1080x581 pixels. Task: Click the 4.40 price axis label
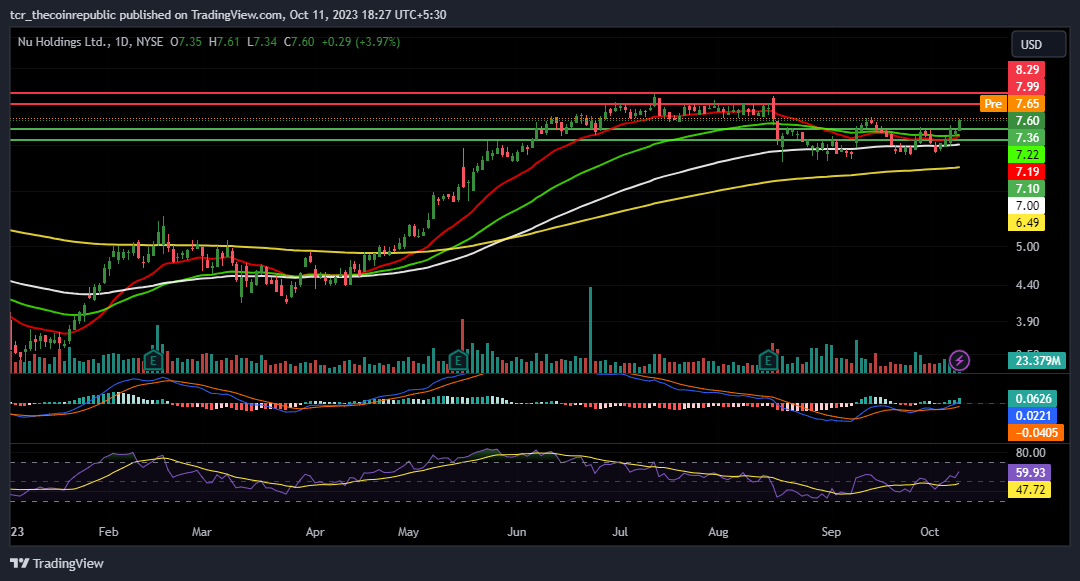(x=1027, y=284)
